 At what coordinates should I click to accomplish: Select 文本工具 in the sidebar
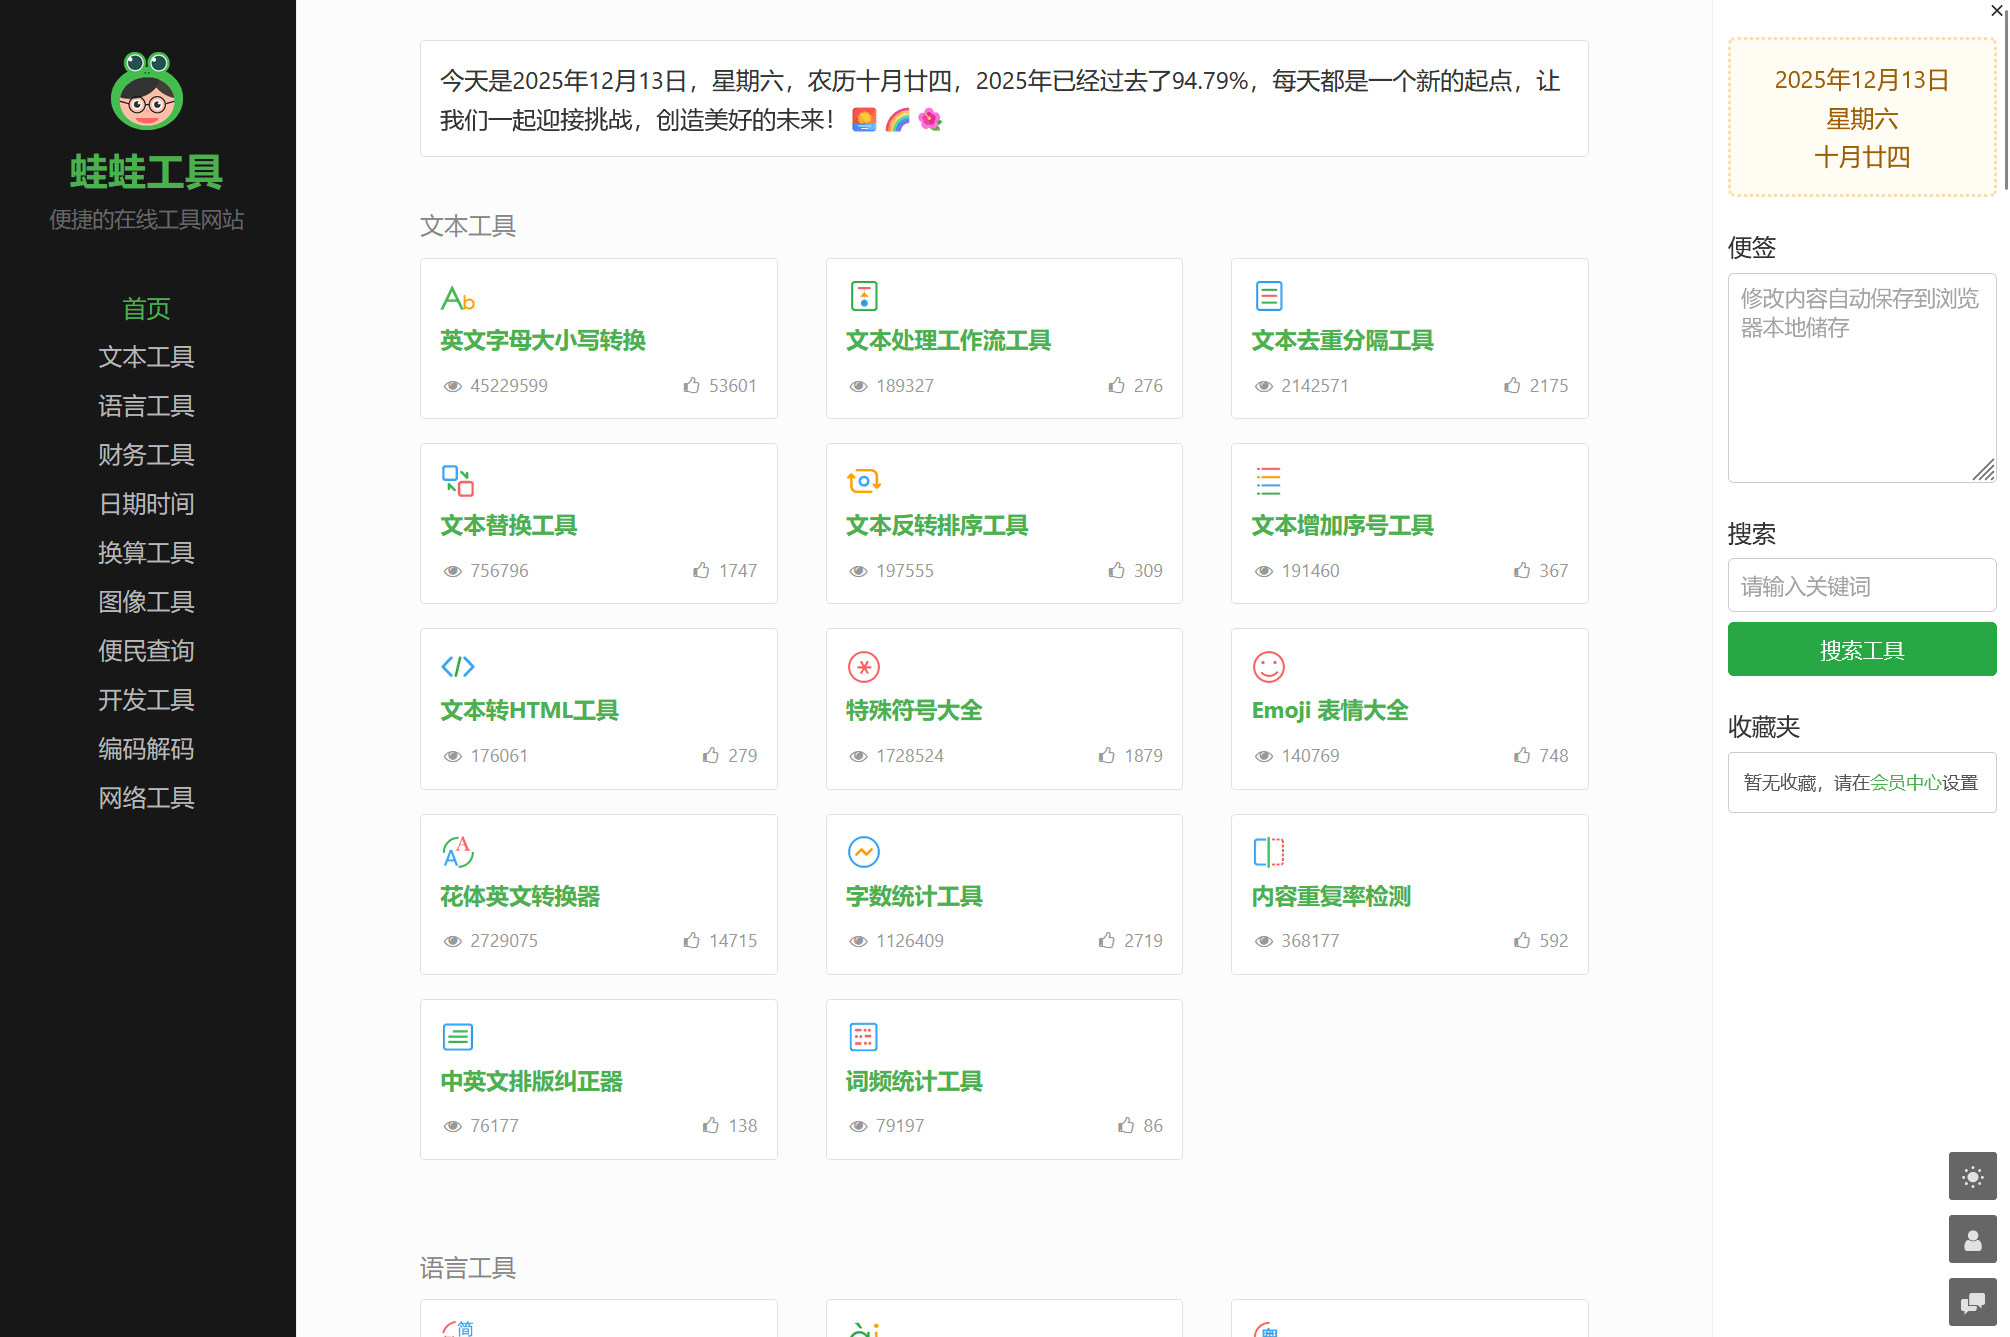(146, 357)
